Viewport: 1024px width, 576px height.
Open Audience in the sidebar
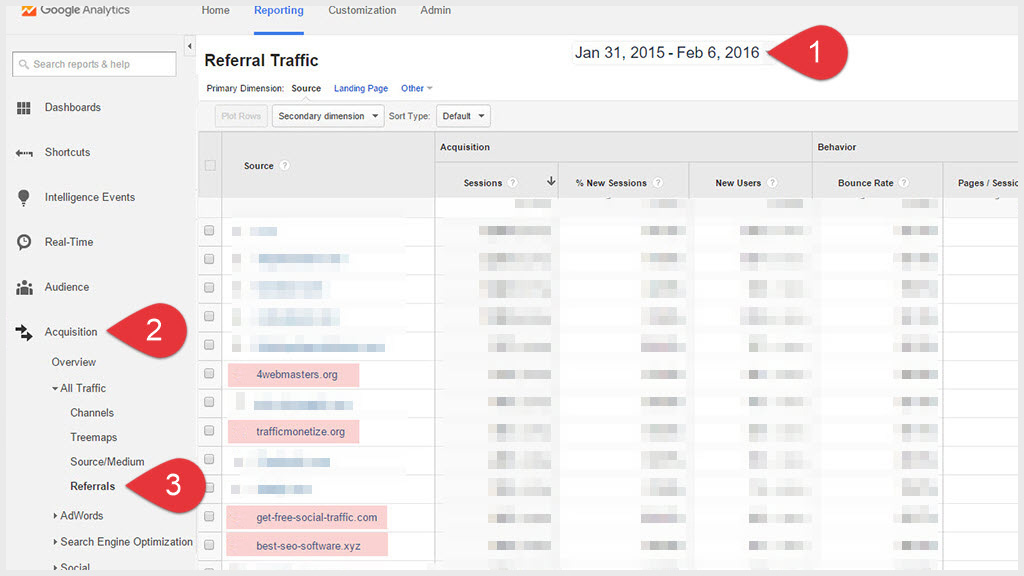tap(67, 287)
